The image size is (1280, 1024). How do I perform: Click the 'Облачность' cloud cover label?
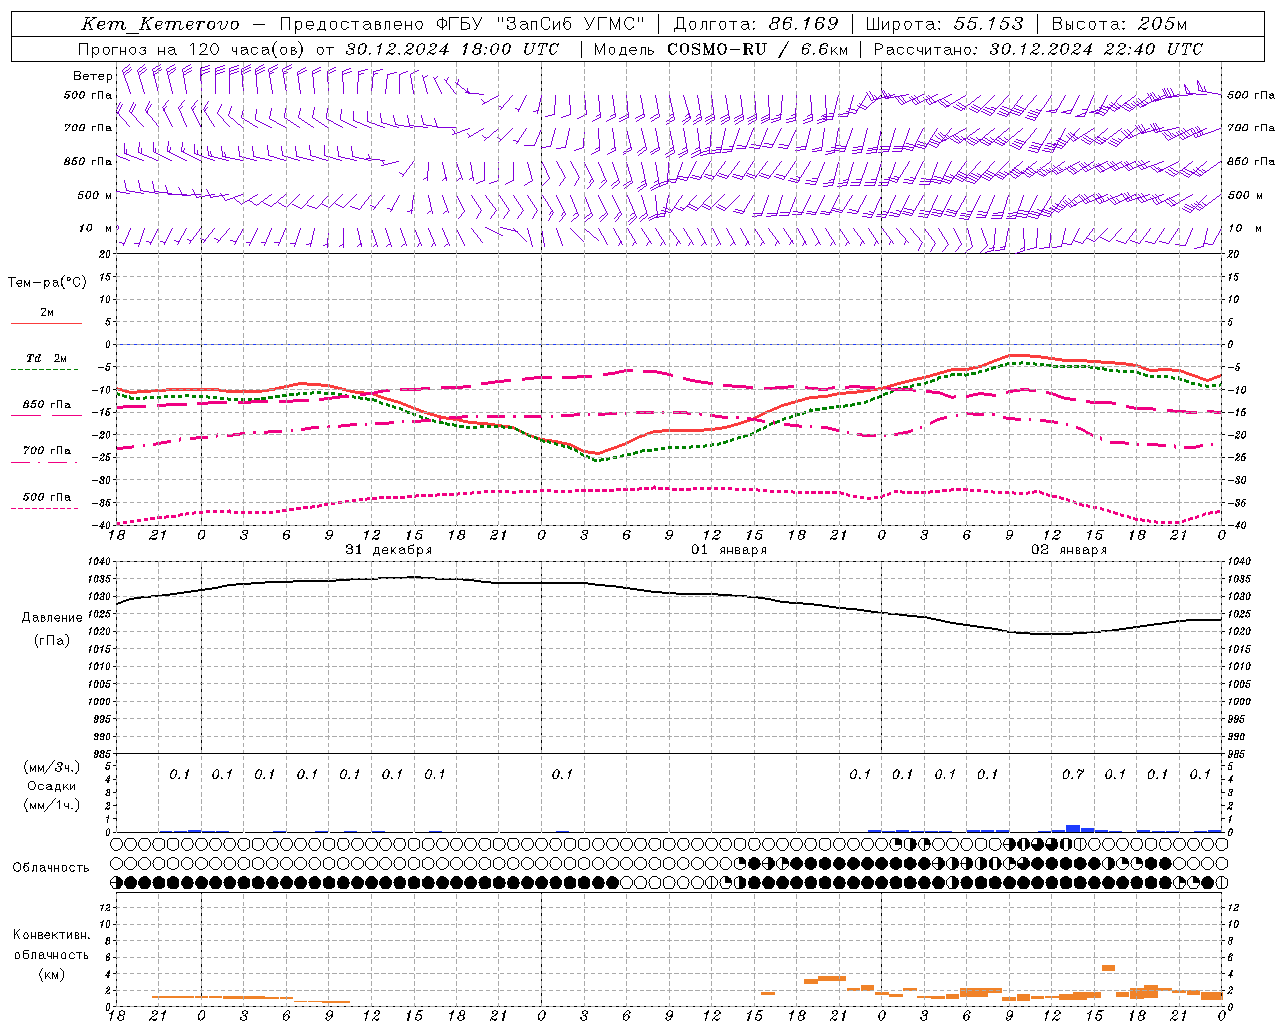point(51,868)
